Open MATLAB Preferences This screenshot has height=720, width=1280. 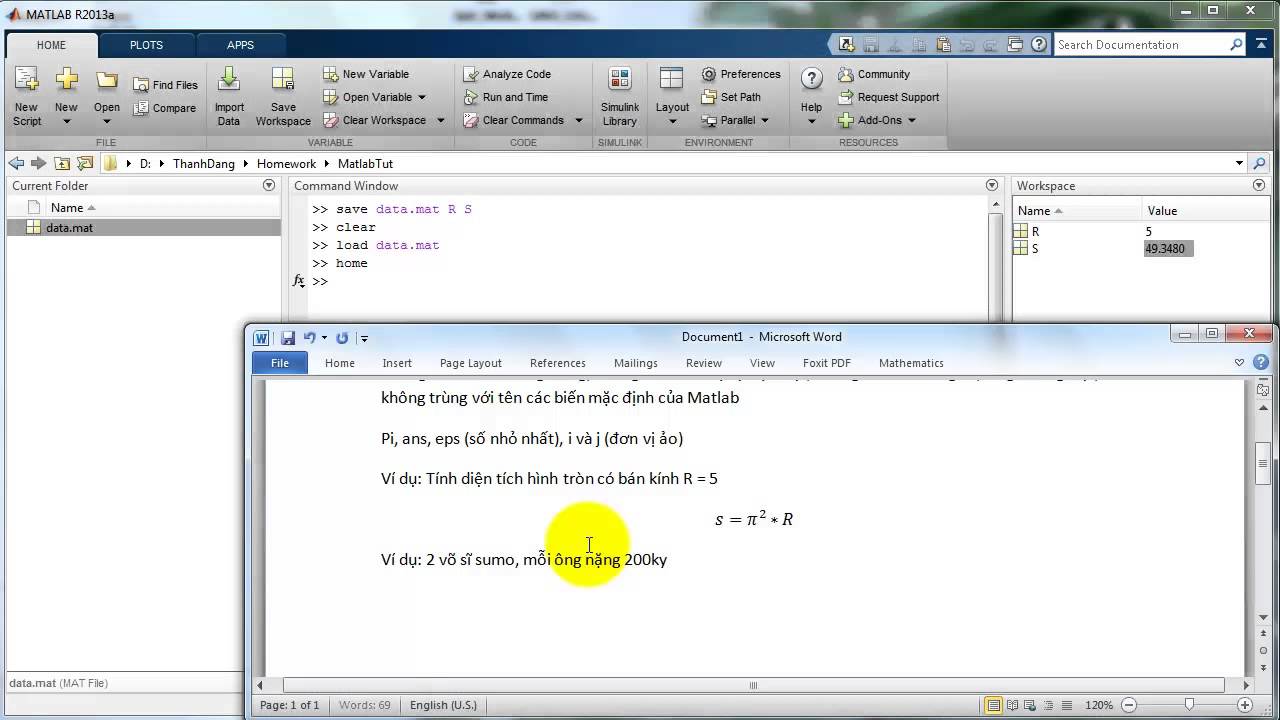[741, 74]
